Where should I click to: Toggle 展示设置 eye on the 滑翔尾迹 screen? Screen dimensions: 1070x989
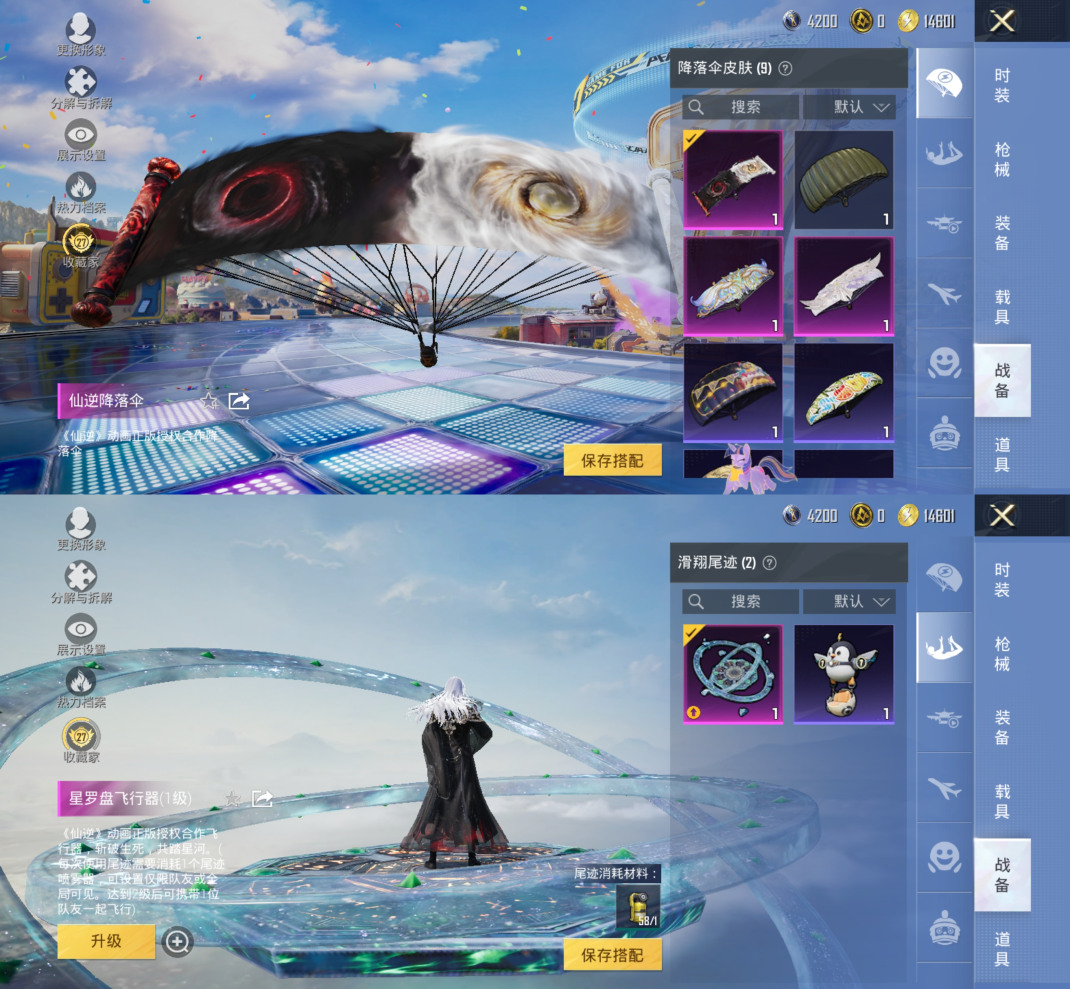tap(81, 635)
